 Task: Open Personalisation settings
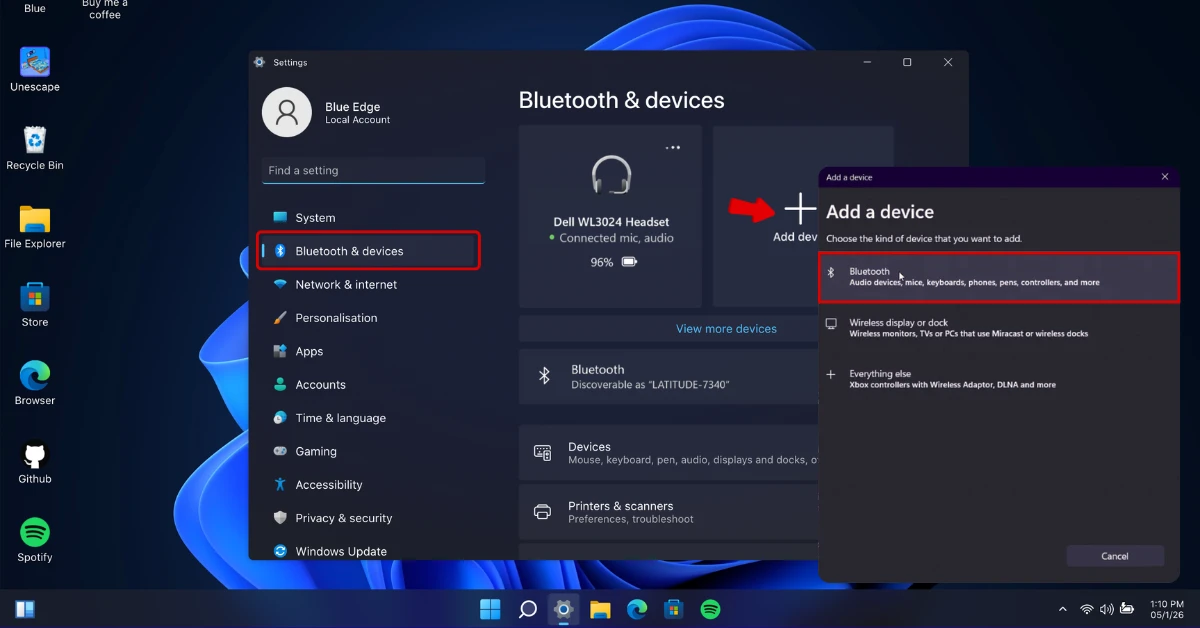pyautogui.click(x=371, y=318)
